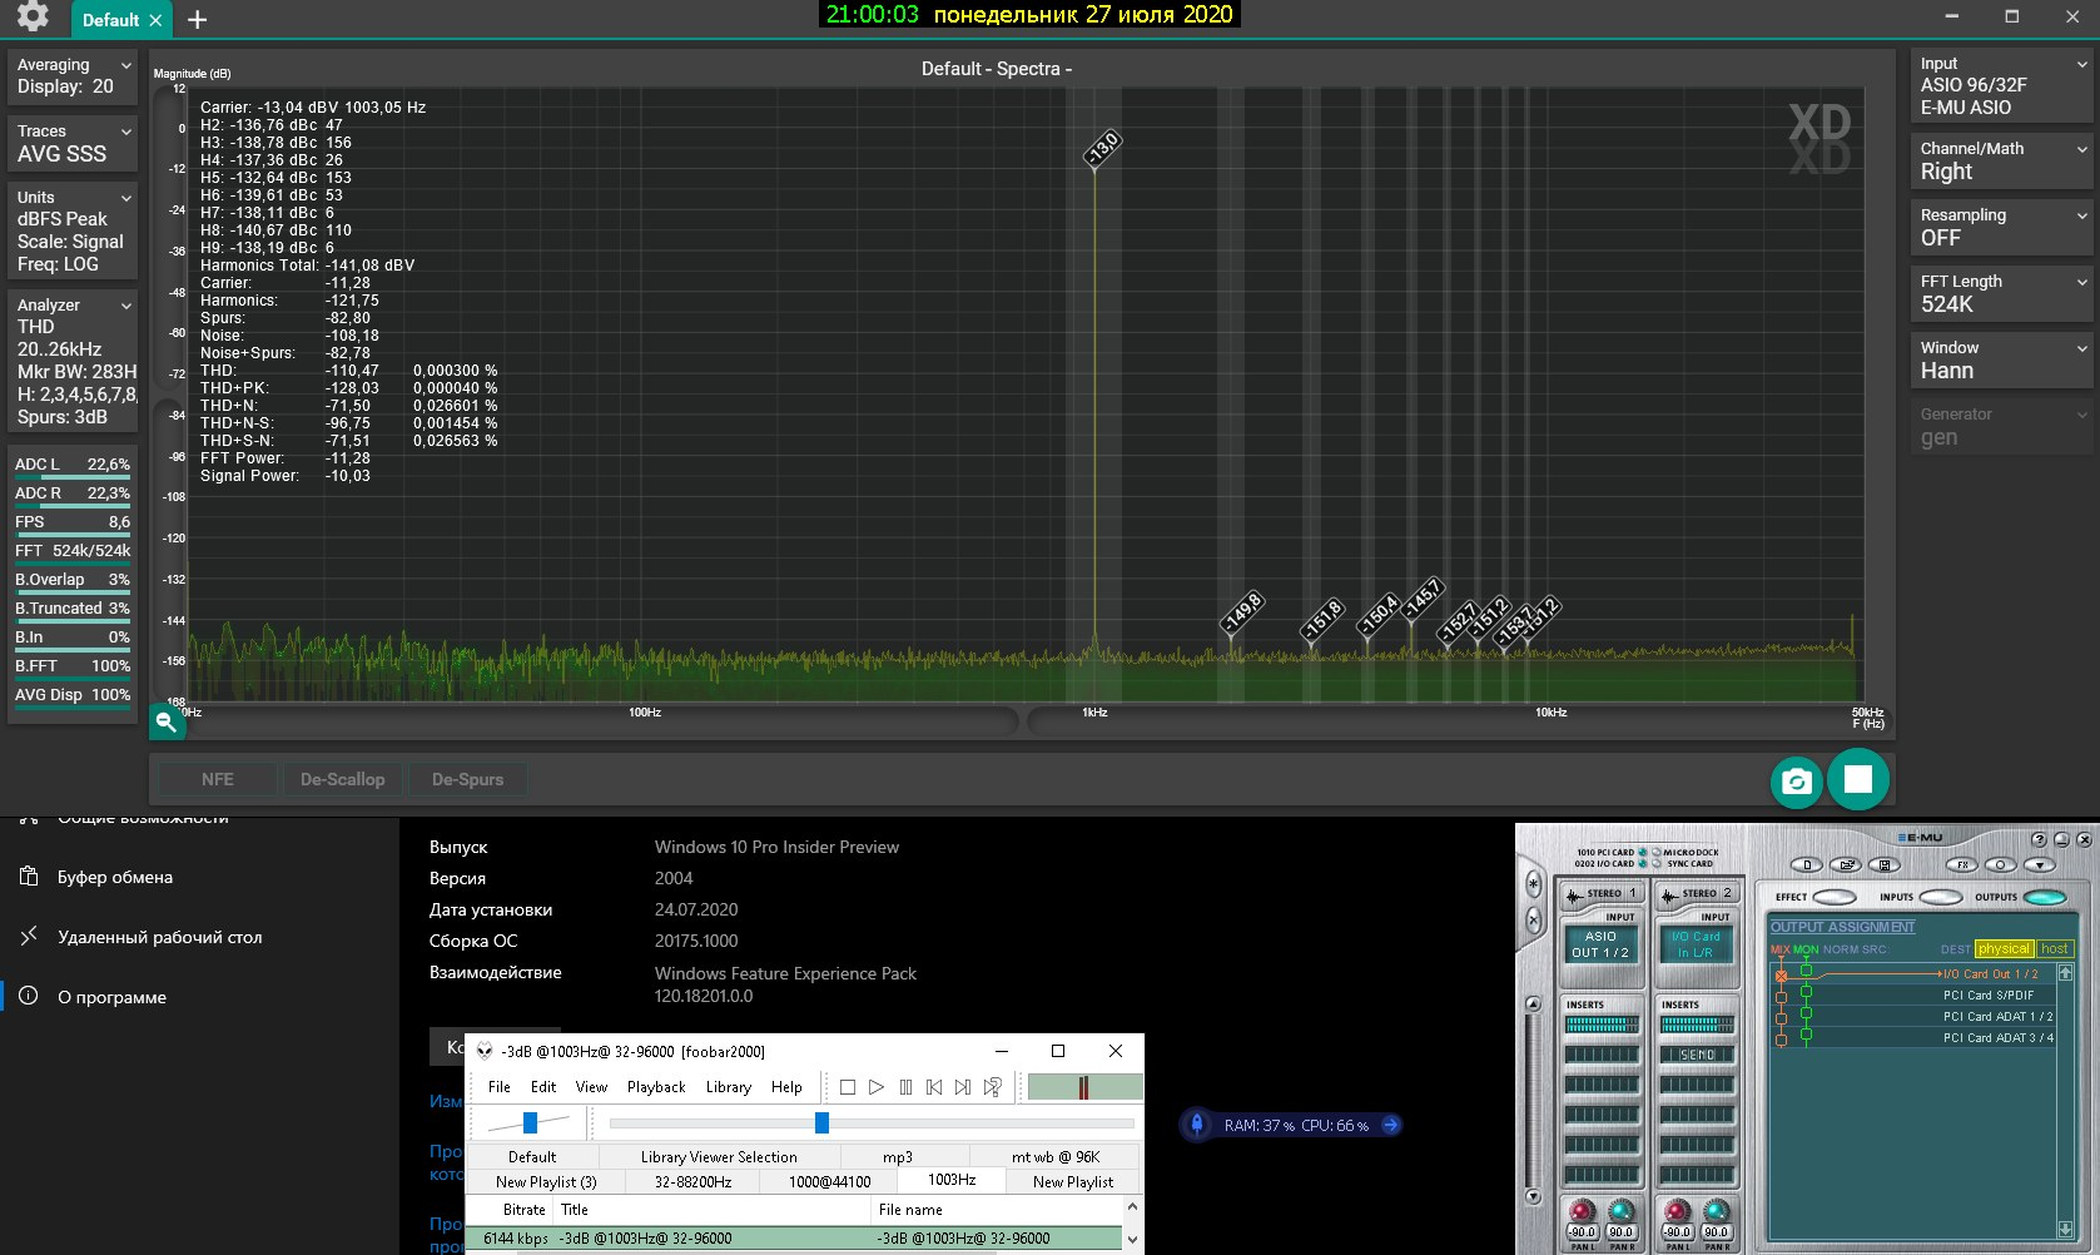Click E-MU open session folder icon

[1846, 865]
